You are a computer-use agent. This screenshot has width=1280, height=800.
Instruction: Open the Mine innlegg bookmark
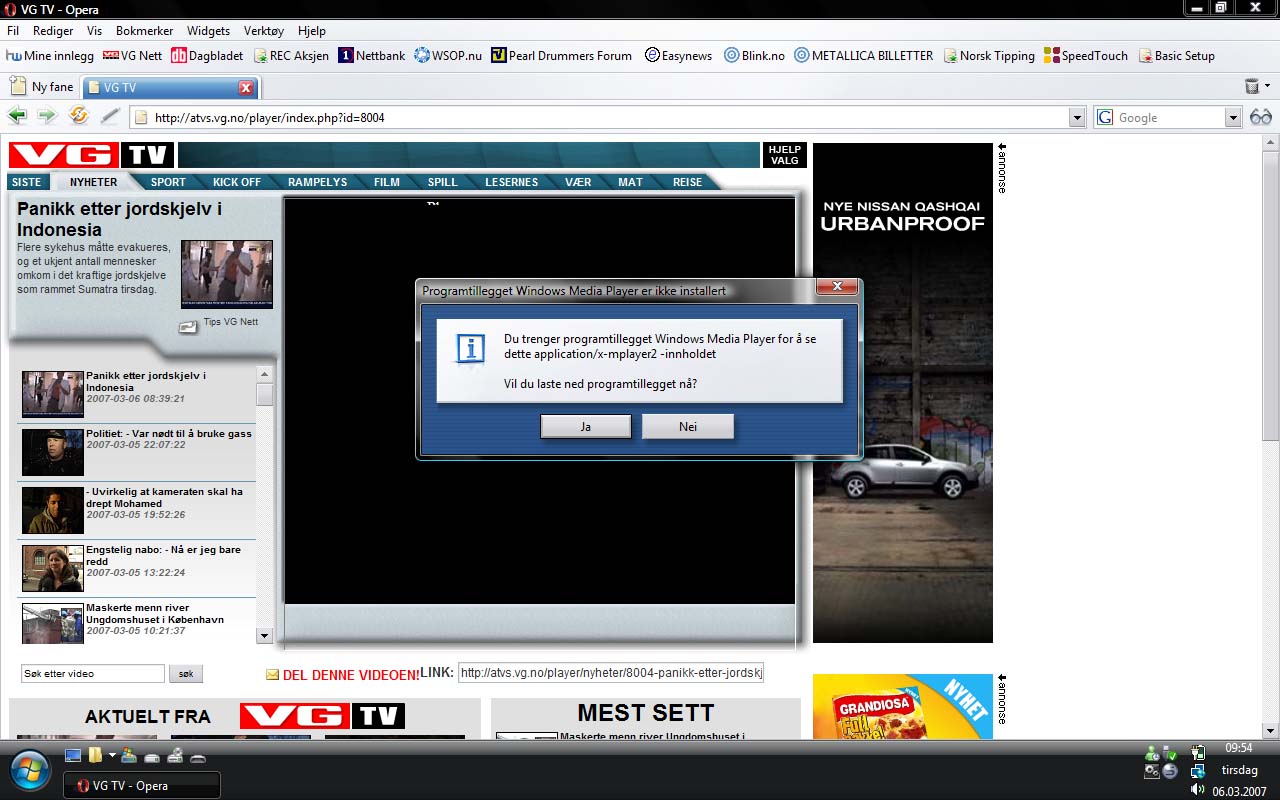click(51, 56)
